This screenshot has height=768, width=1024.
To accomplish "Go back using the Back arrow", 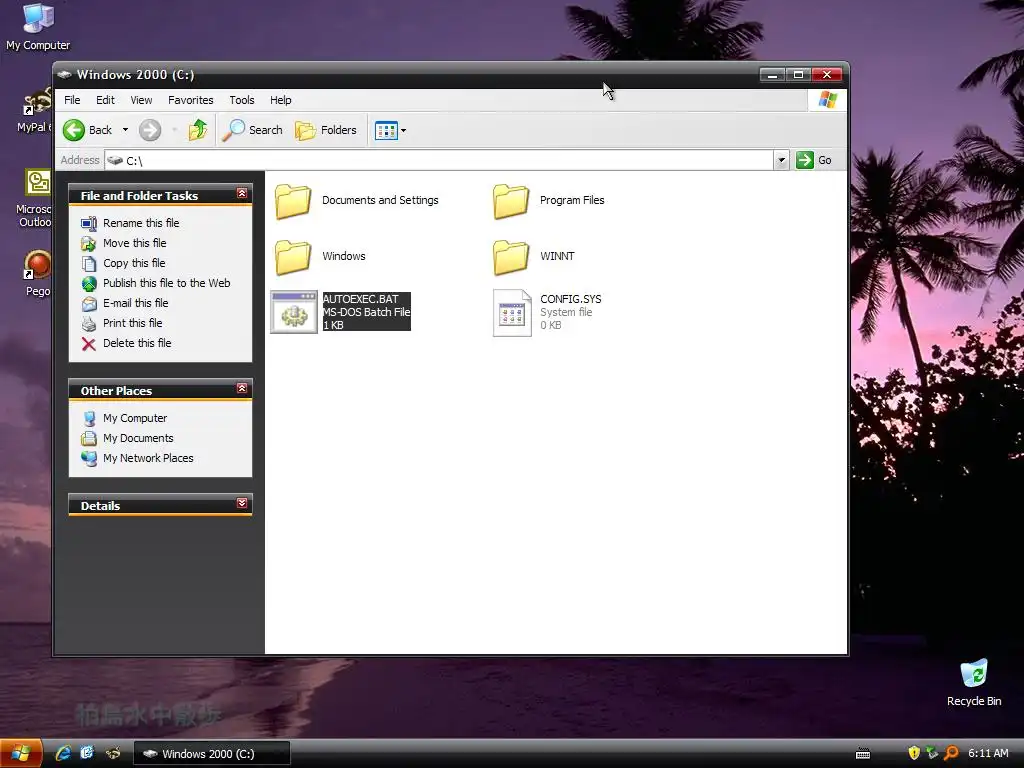I will 88,130.
